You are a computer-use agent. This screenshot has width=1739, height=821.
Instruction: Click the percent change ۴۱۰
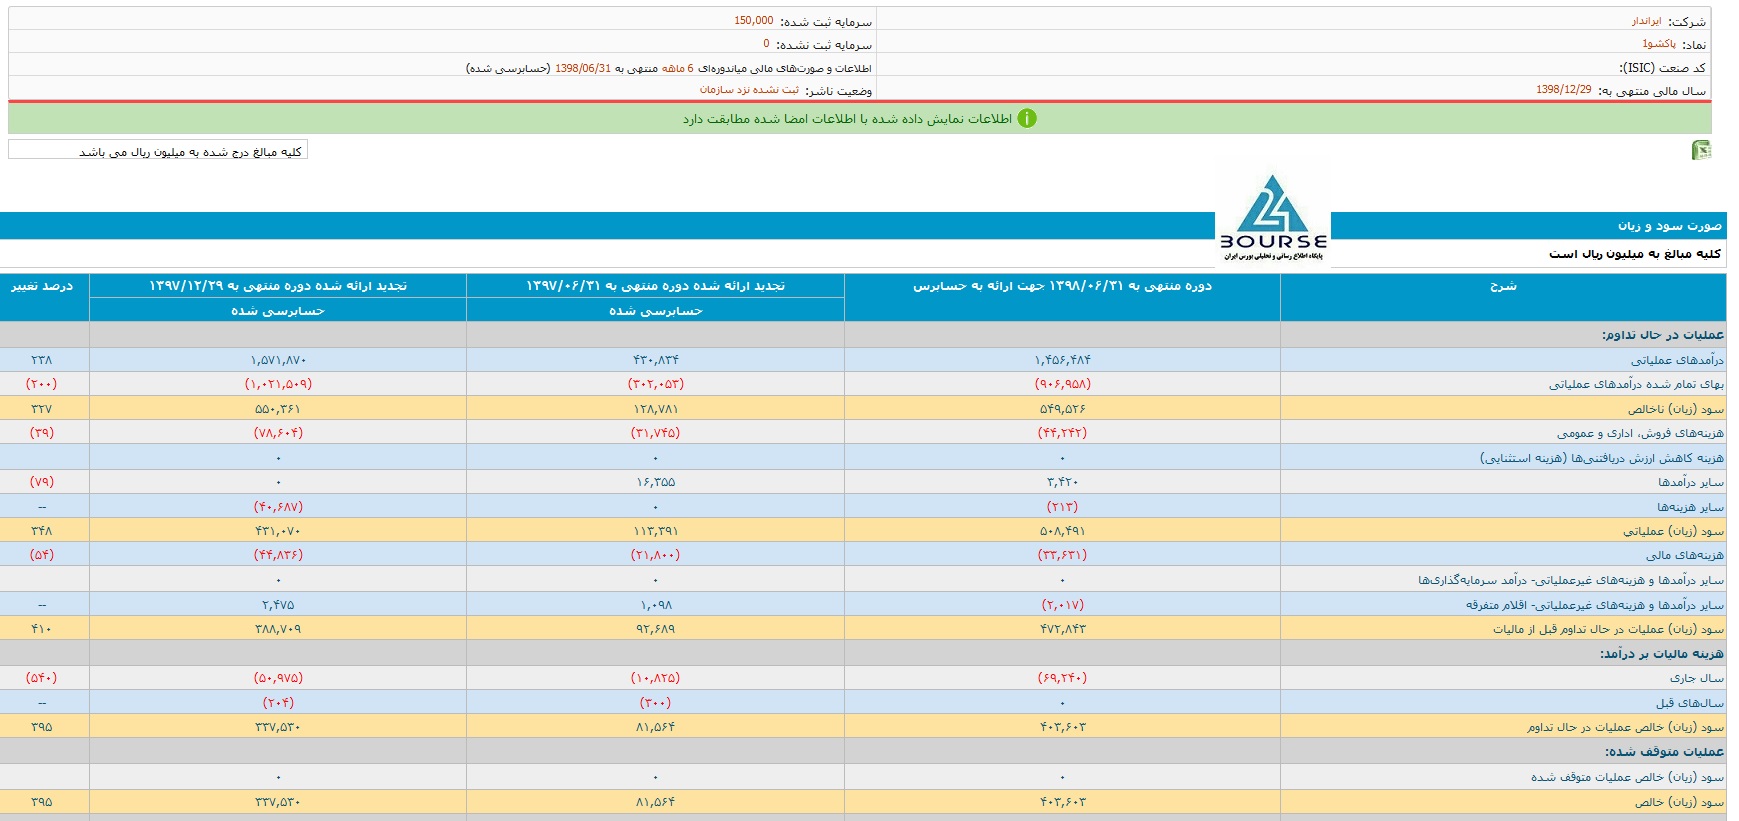[x=42, y=629]
